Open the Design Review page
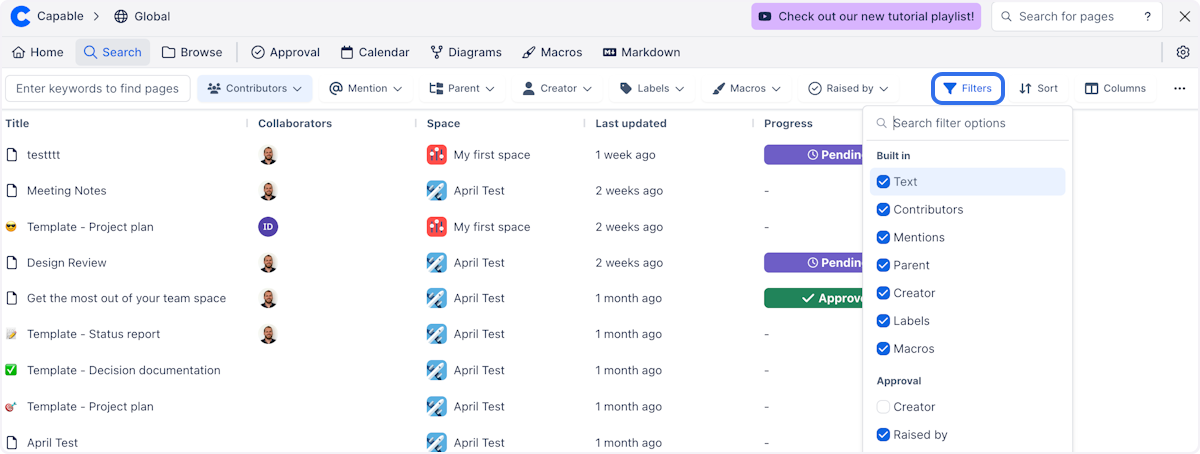1200x454 pixels. (66, 263)
